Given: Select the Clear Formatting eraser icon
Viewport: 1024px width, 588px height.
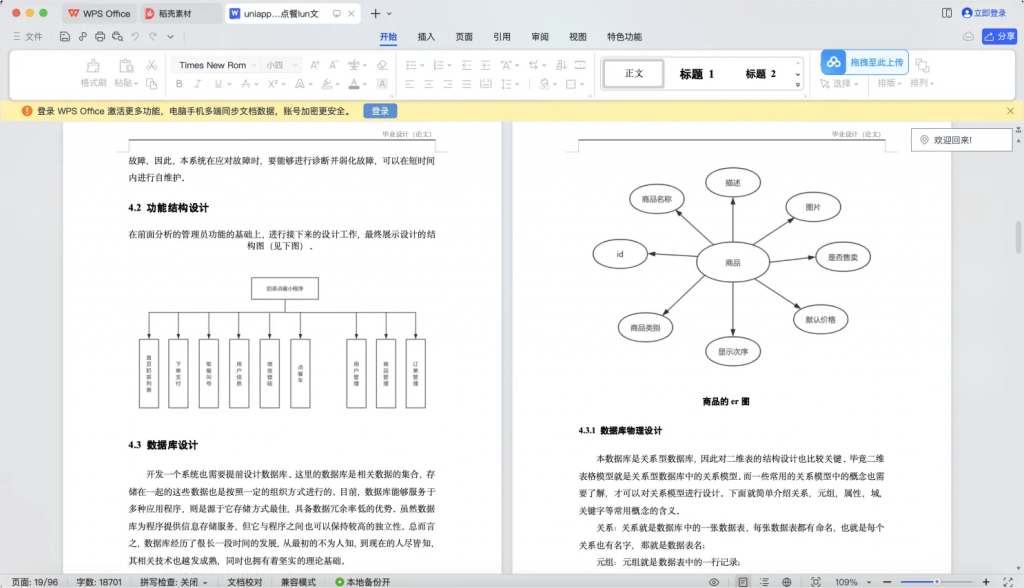Looking at the screenshot, I should [x=381, y=65].
